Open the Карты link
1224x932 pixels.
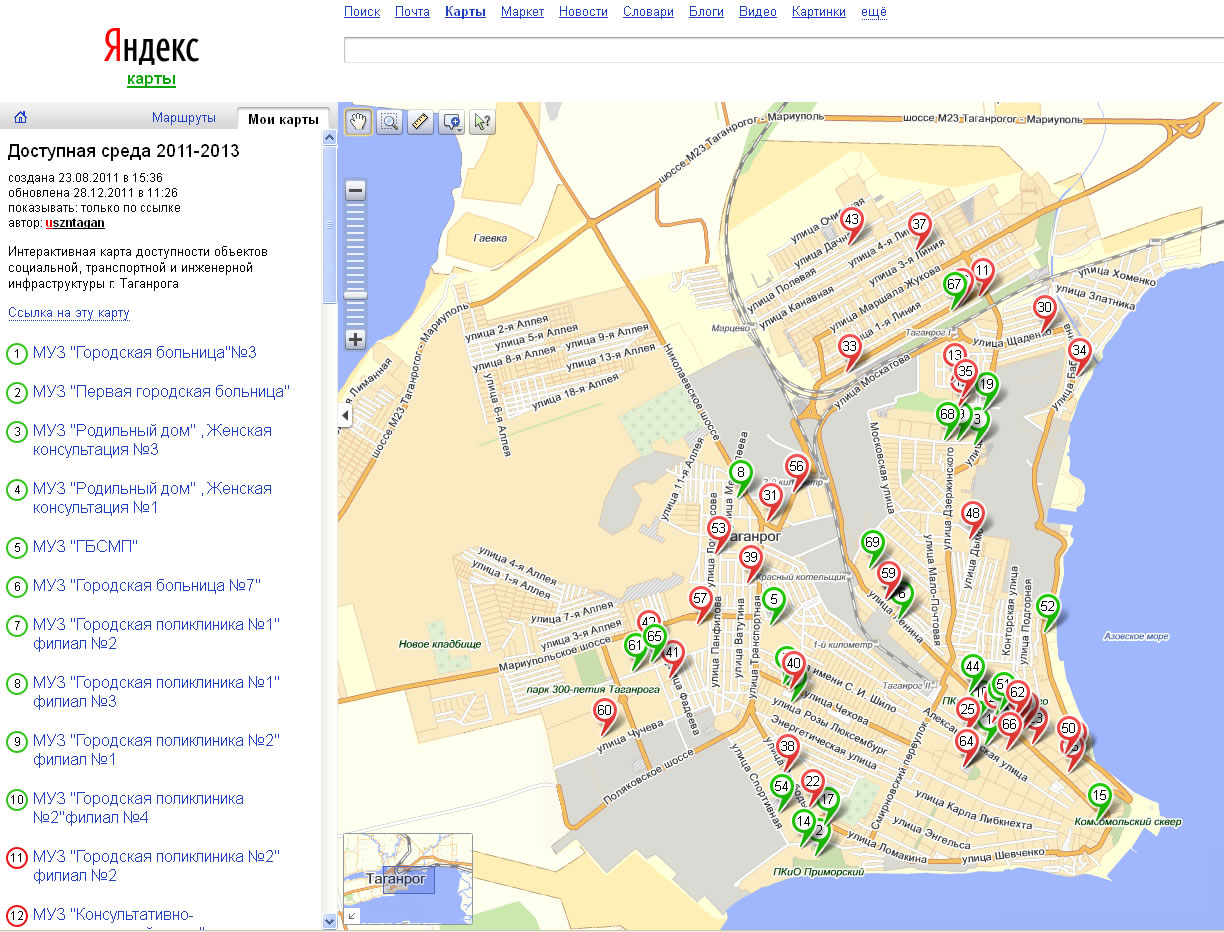coord(465,12)
